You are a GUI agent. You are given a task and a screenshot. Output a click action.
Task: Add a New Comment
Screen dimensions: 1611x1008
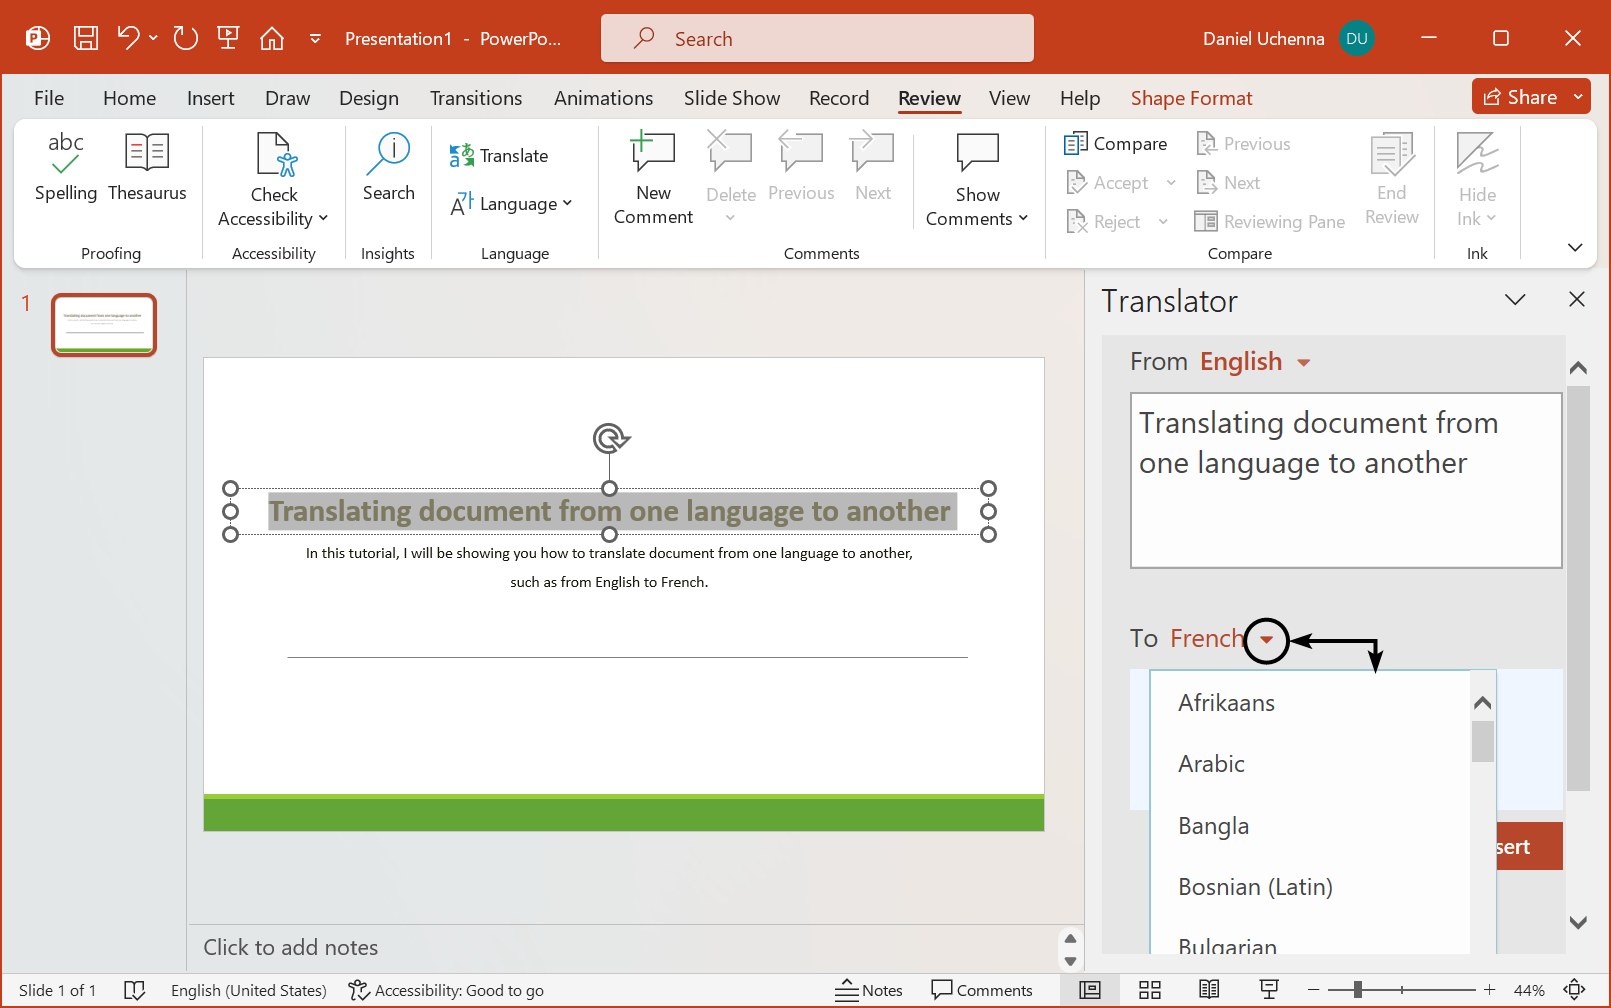coord(651,178)
